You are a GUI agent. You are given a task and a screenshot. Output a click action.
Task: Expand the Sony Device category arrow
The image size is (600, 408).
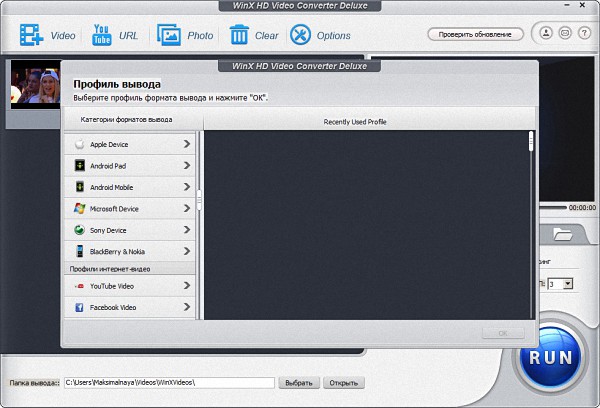(x=187, y=229)
